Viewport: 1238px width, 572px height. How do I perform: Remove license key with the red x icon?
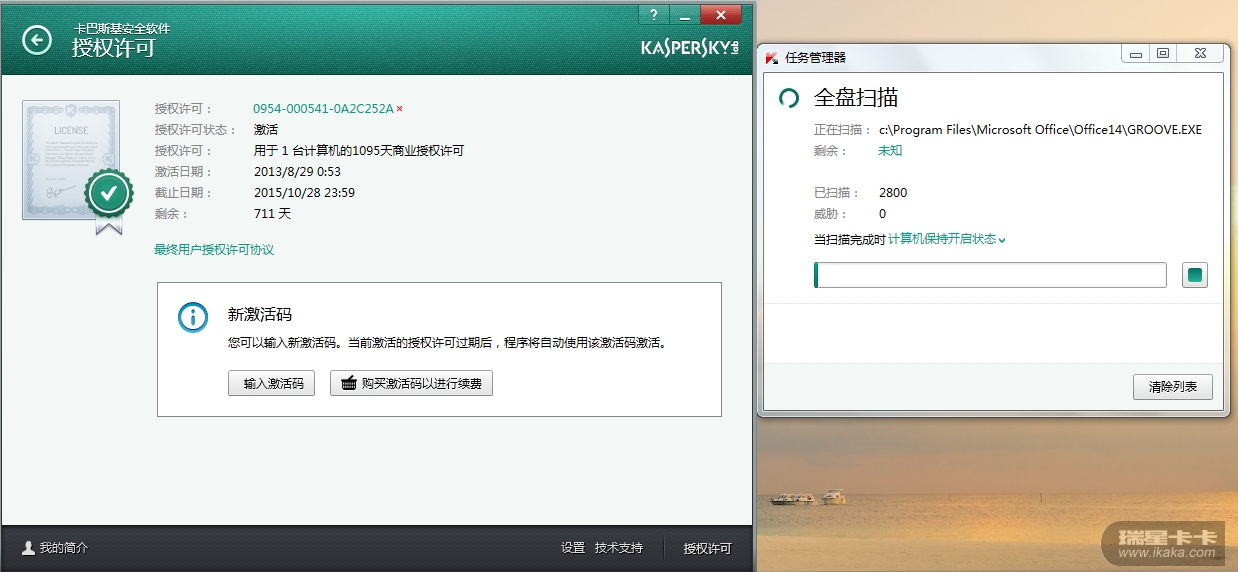(x=400, y=108)
